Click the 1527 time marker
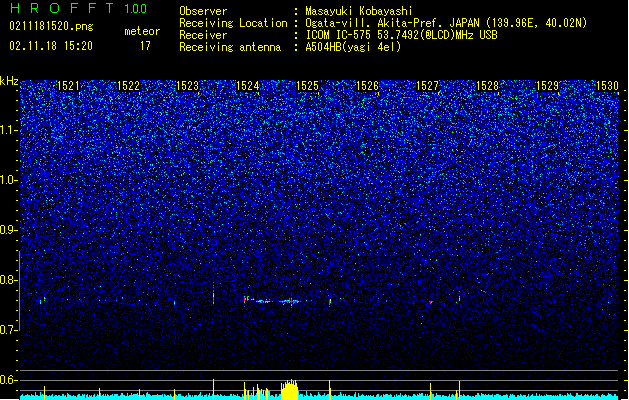The width and height of the screenshot is (629, 400). coord(428,86)
